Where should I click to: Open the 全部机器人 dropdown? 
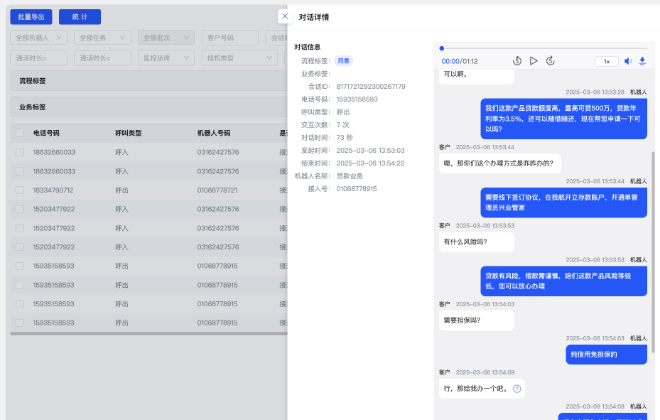pyautogui.click(x=40, y=38)
